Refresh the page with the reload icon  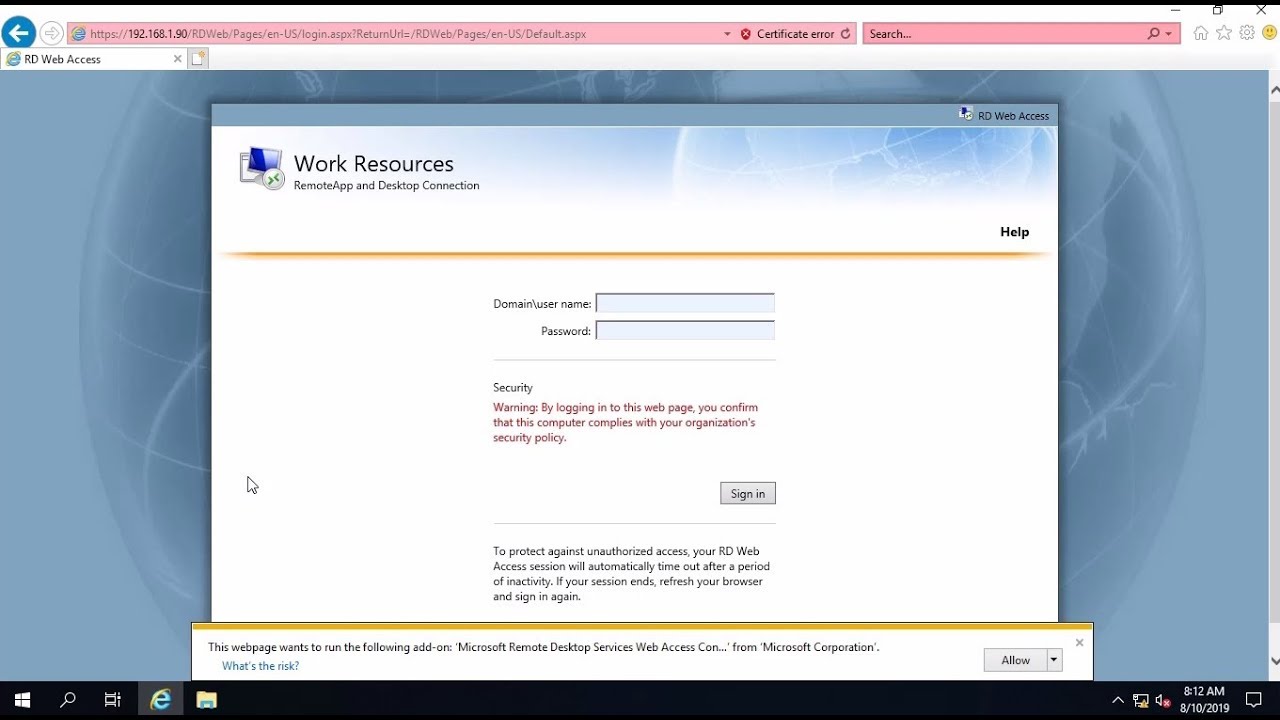846,34
